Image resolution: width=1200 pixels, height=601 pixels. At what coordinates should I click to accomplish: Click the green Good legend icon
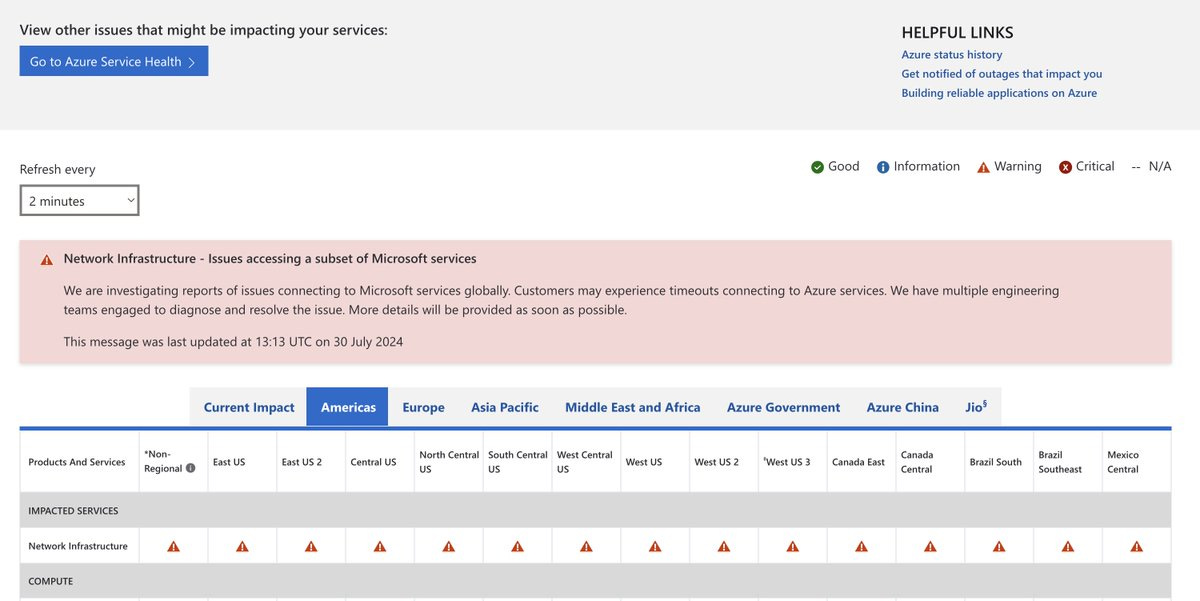[x=817, y=167]
